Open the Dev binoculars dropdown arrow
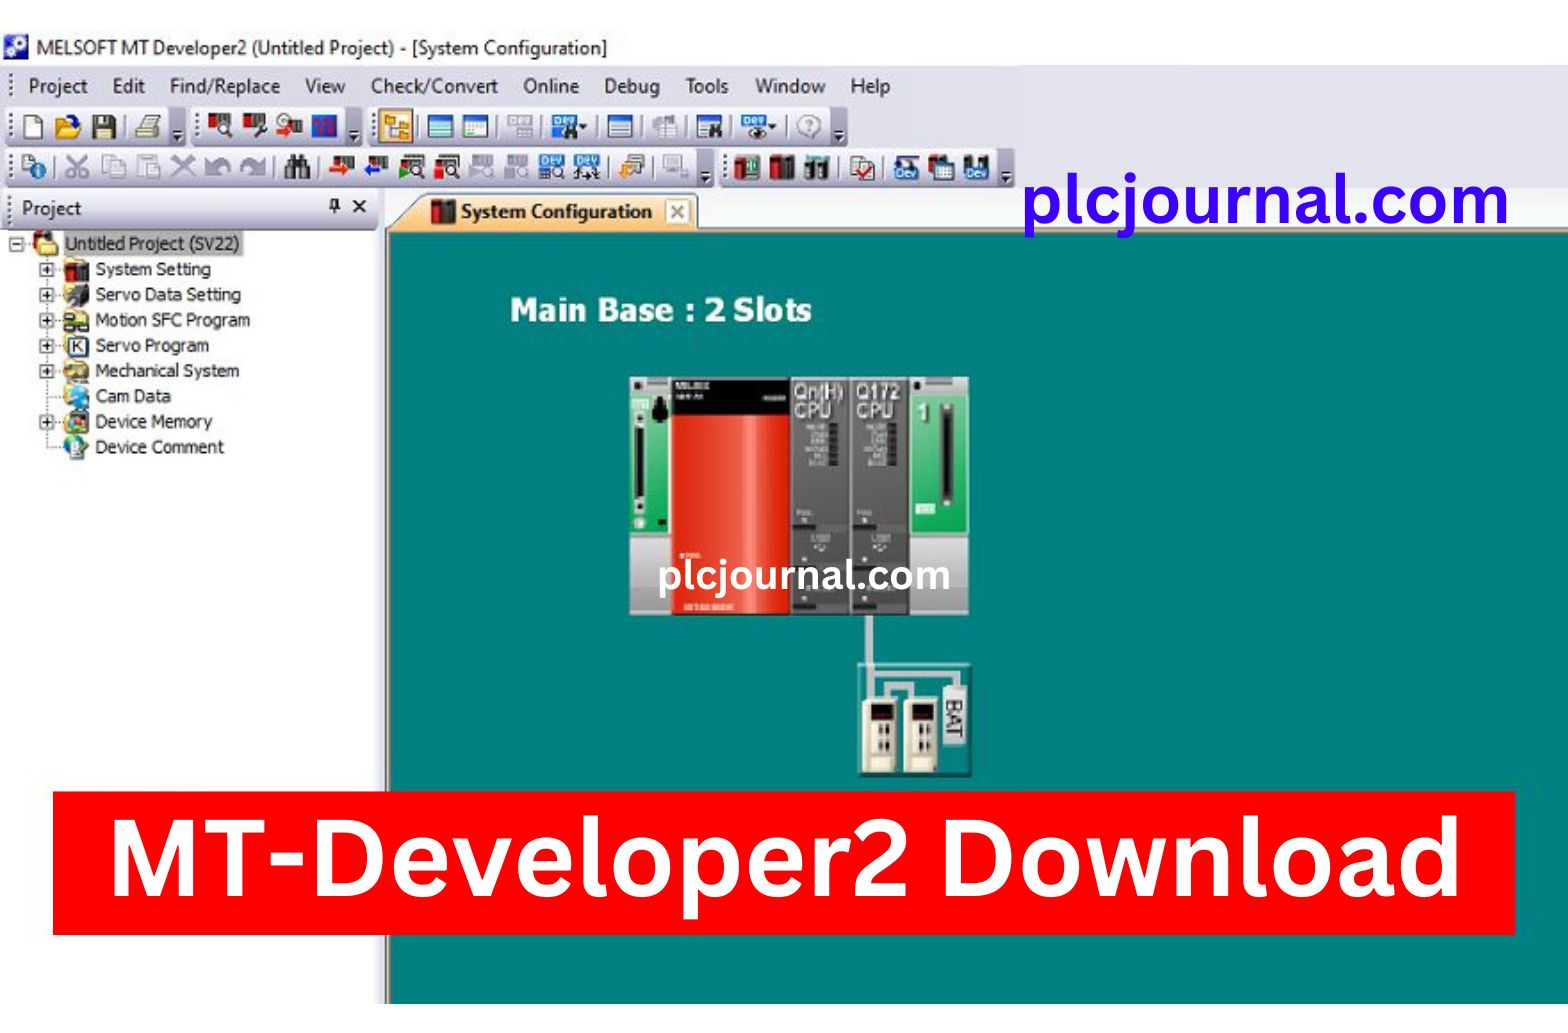Viewport: 1568px width, 1033px height. pyautogui.click(x=582, y=128)
